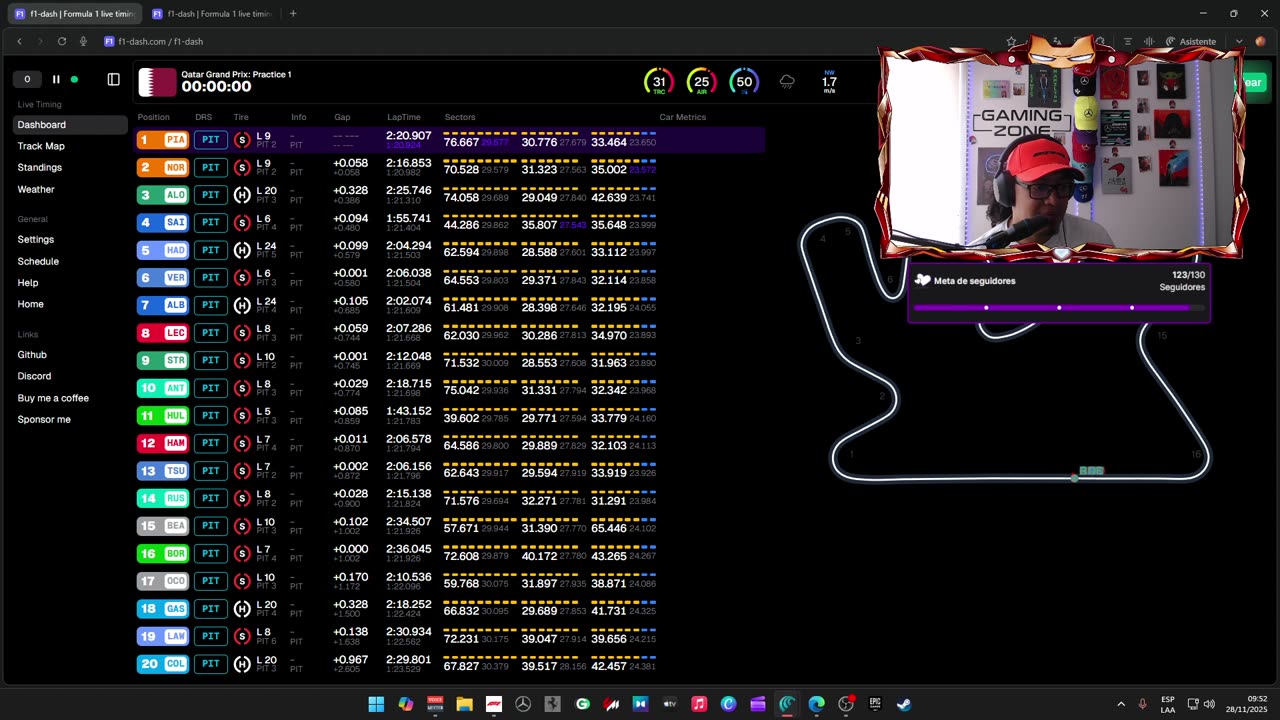The width and height of the screenshot is (1280, 720).
Task: Collapse the sidebar panel icon
Action: [113, 79]
